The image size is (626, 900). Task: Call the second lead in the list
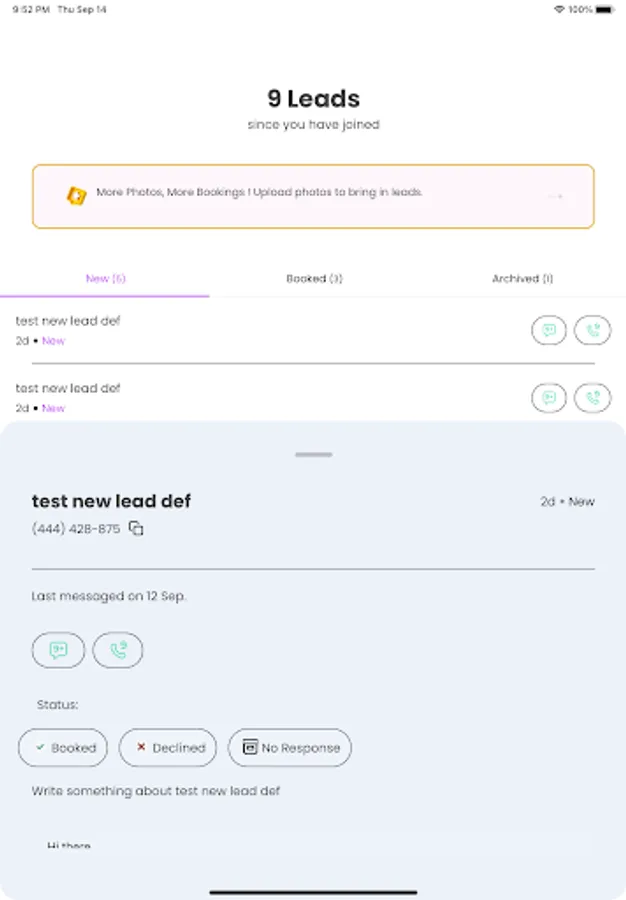coord(592,398)
